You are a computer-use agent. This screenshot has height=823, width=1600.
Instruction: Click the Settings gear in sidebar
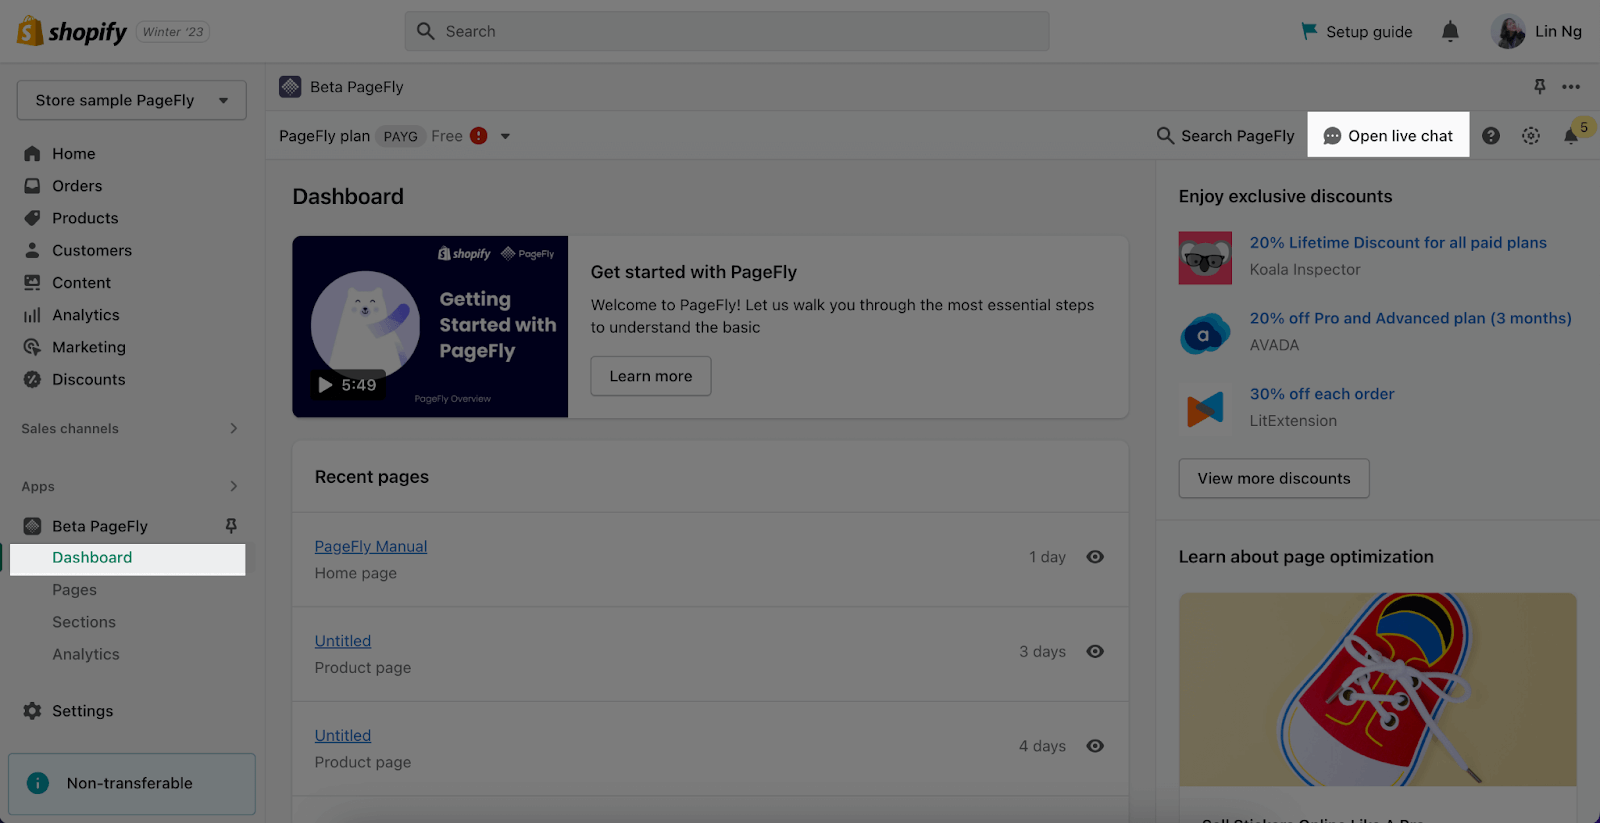pyautogui.click(x=32, y=711)
